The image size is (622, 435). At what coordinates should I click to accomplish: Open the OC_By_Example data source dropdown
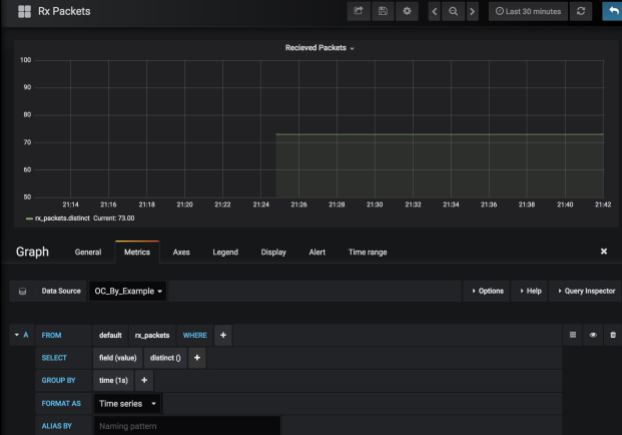pos(128,291)
